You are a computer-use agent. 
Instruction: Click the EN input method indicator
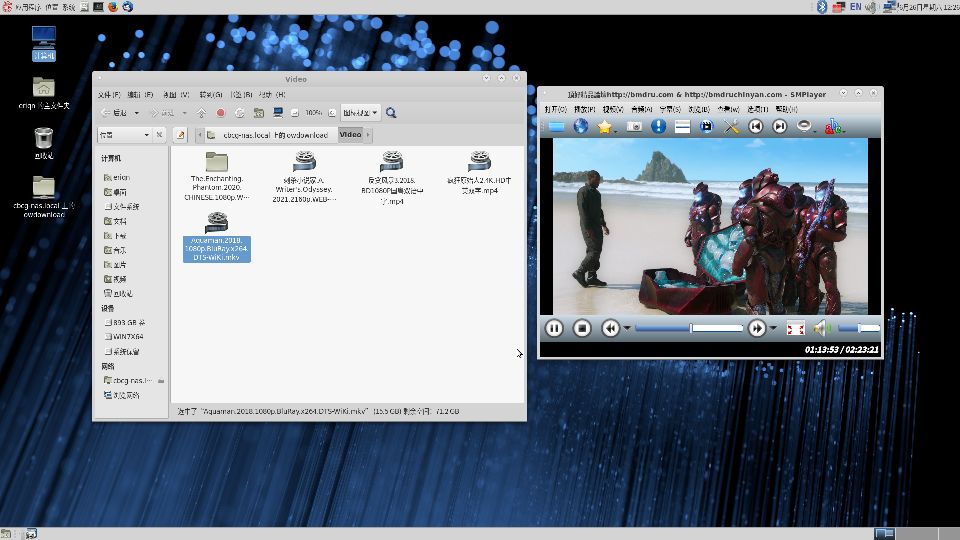[855, 7]
